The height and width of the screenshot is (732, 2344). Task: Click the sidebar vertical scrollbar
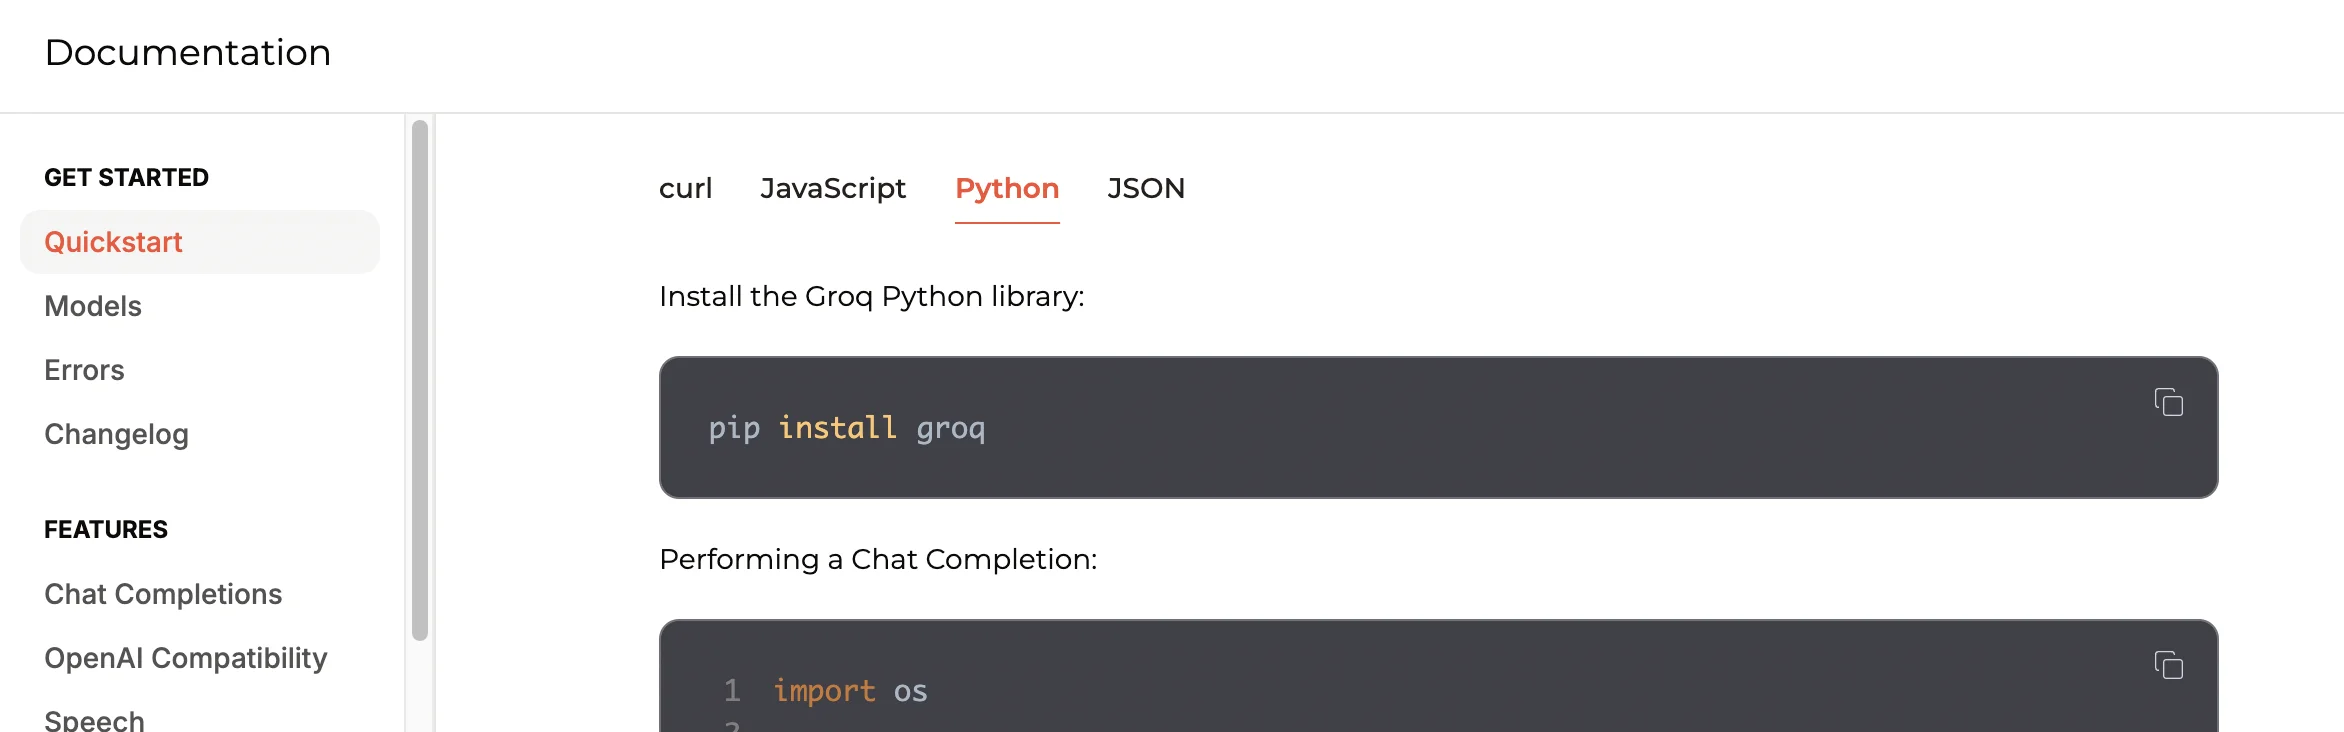tap(420, 380)
